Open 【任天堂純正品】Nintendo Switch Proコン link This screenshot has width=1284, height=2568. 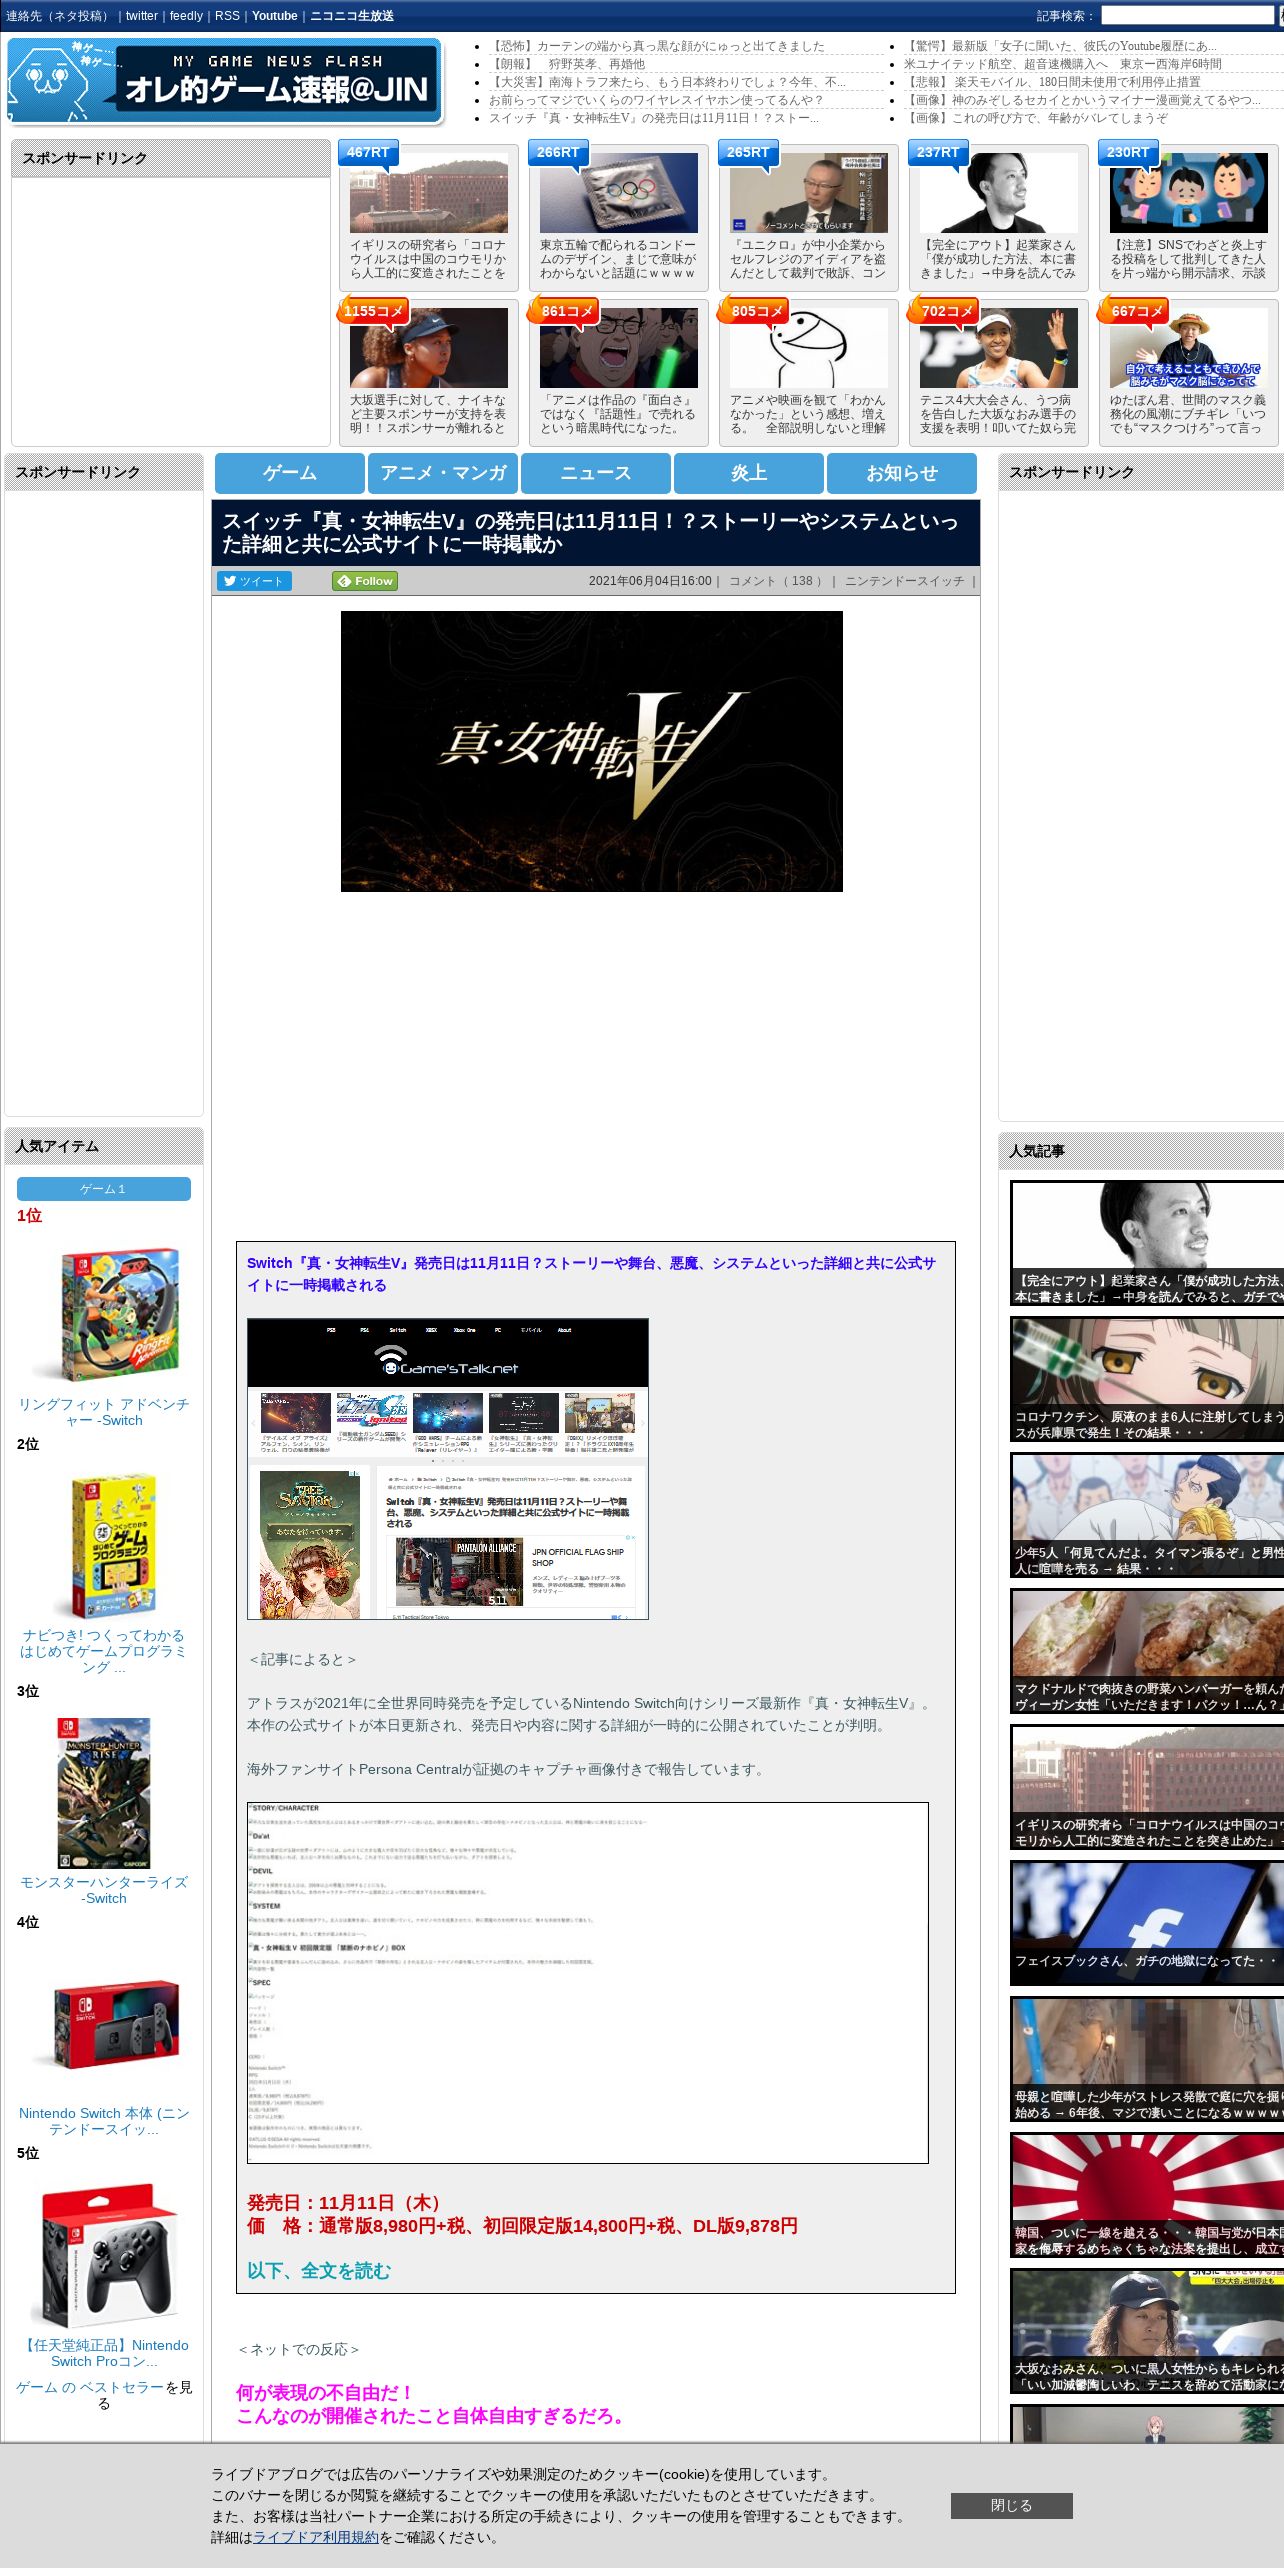(104, 2352)
